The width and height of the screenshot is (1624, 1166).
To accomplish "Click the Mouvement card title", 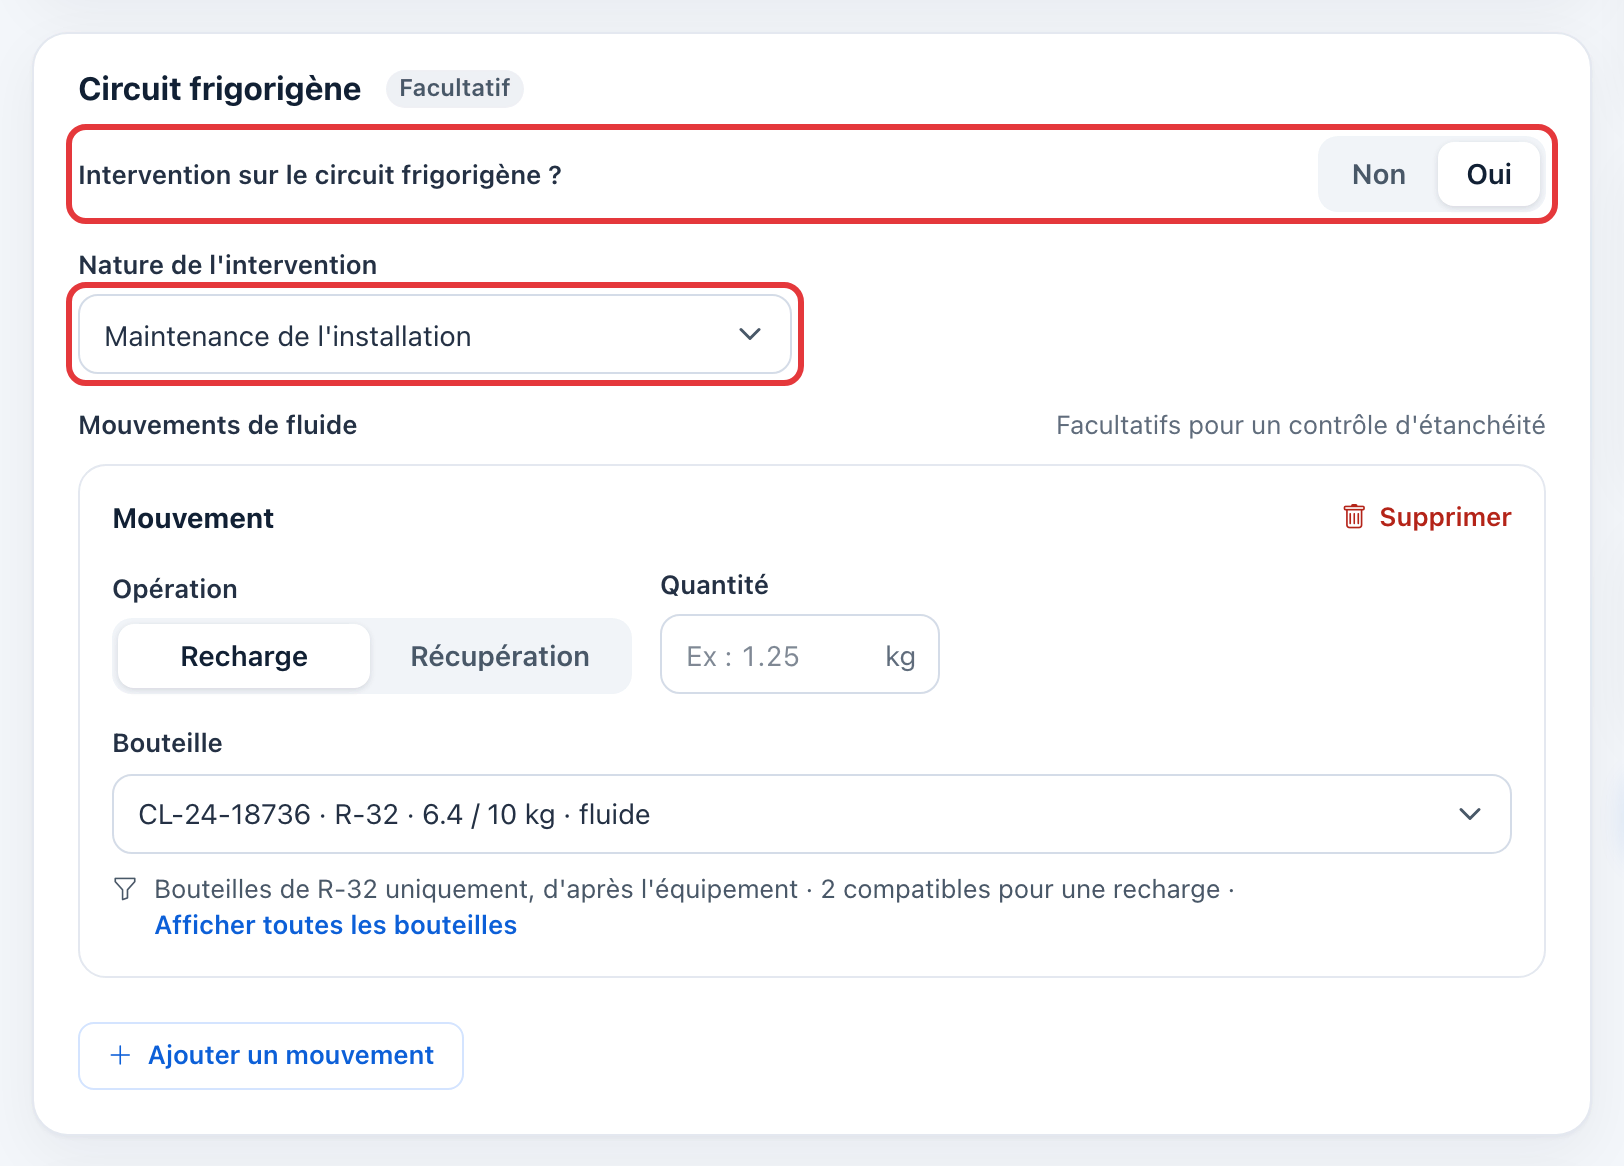I will point(193,518).
